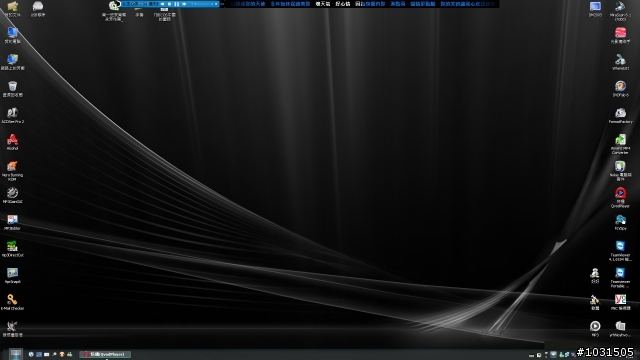640x360 pixels.
Task: Click the Start button on taskbar
Action: click(x=16, y=354)
